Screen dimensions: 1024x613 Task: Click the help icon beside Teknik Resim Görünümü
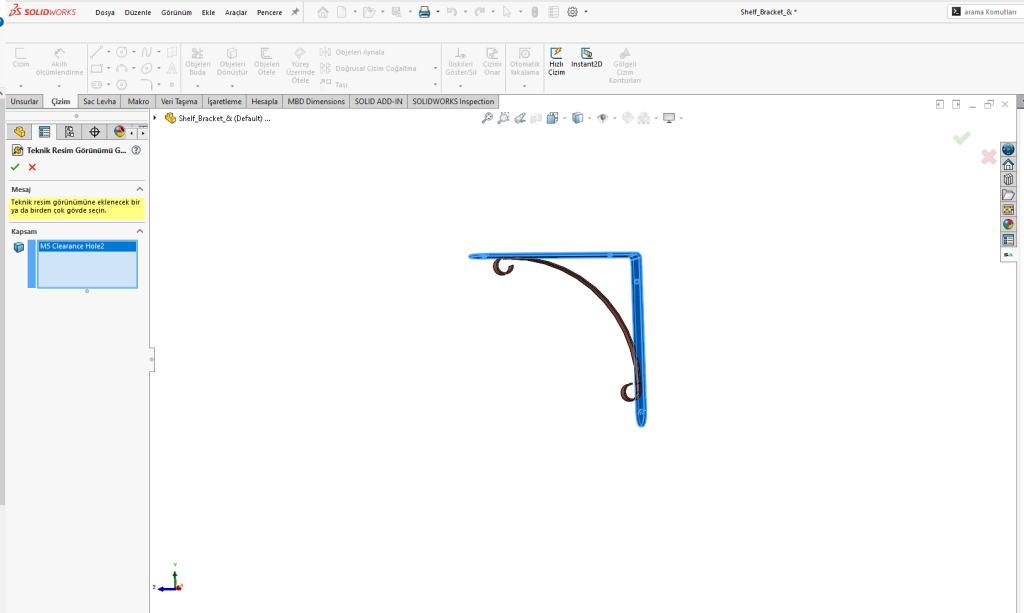(x=136, y=150)
